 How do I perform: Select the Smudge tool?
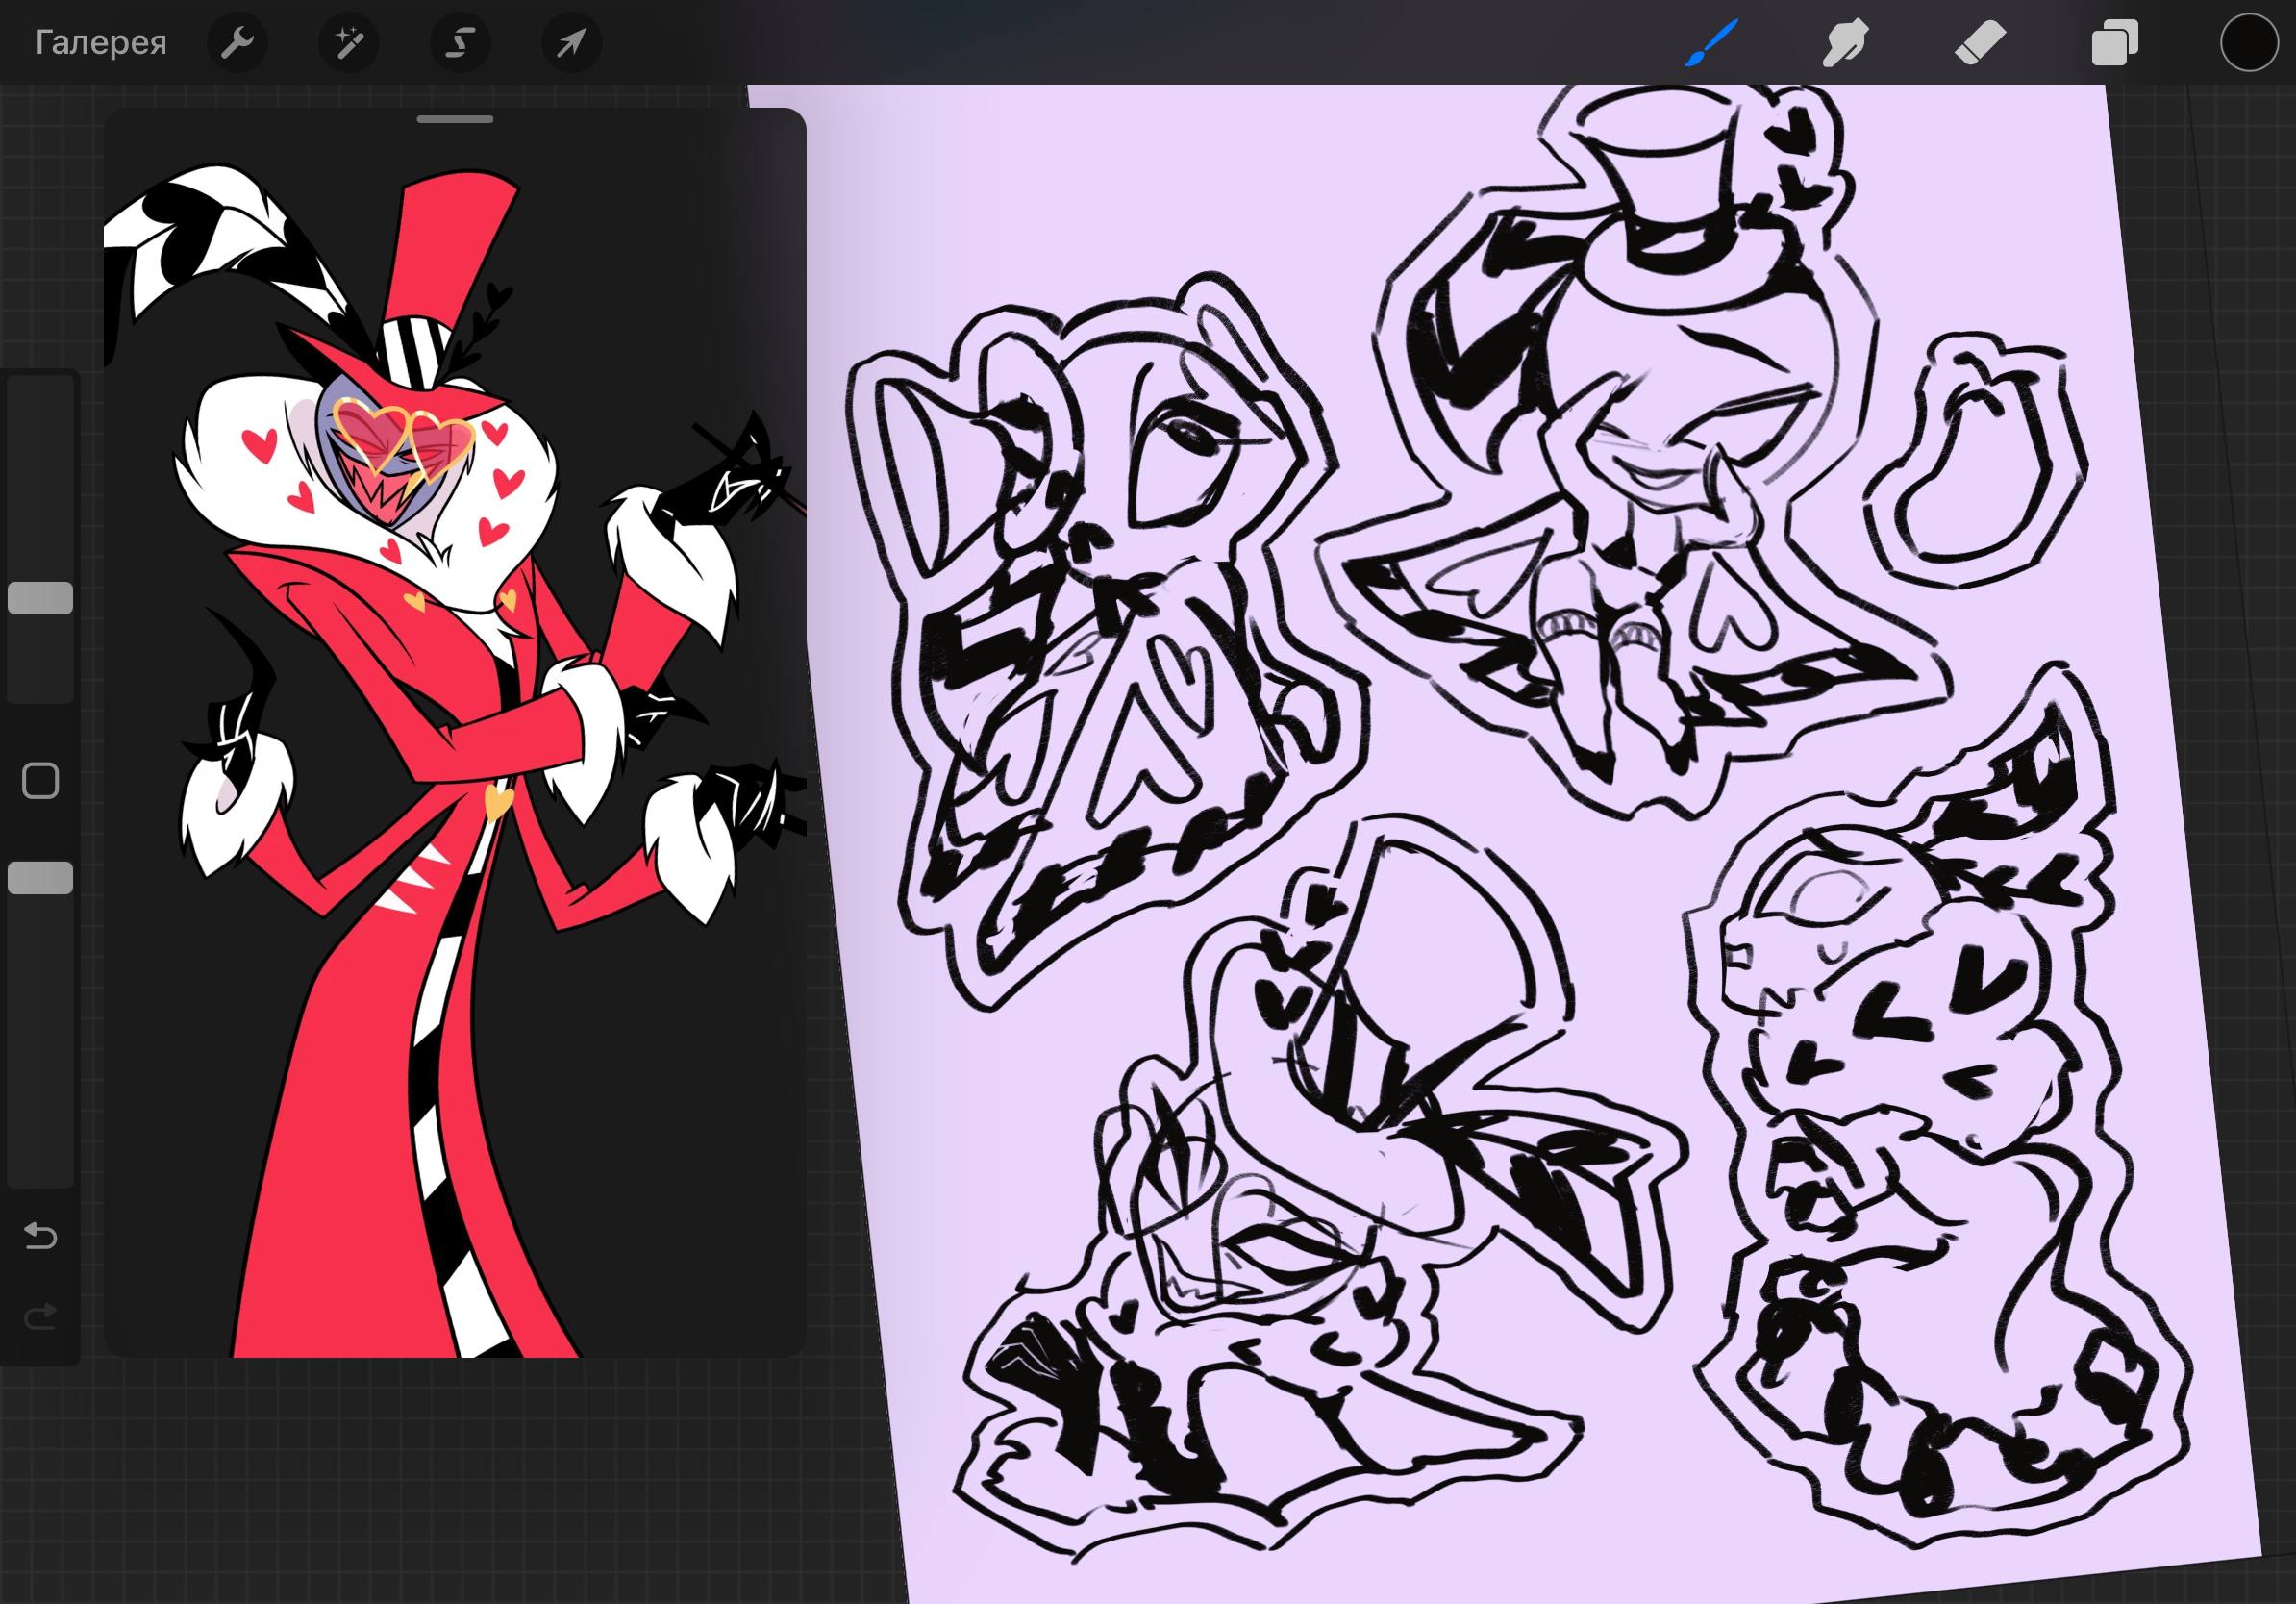[1845, 43]
